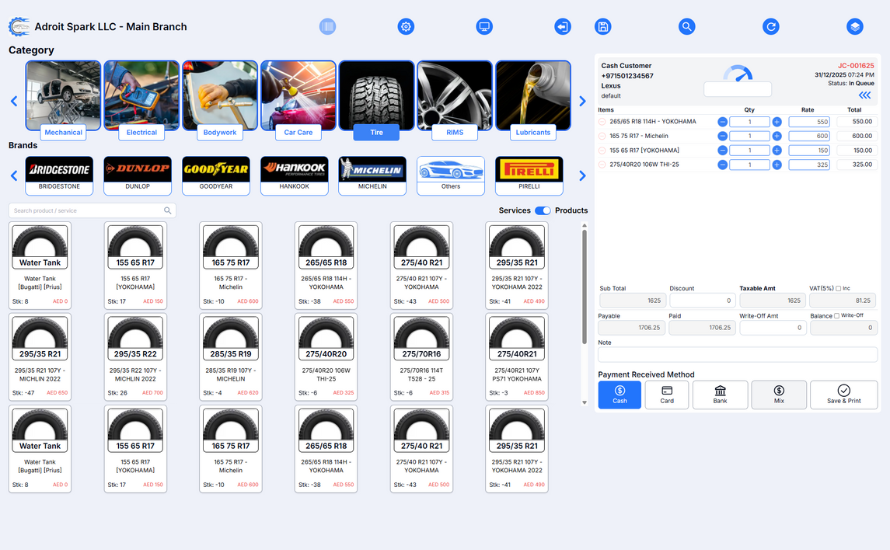Click the refresh icon in top toolbar

[x=771, y=27]
